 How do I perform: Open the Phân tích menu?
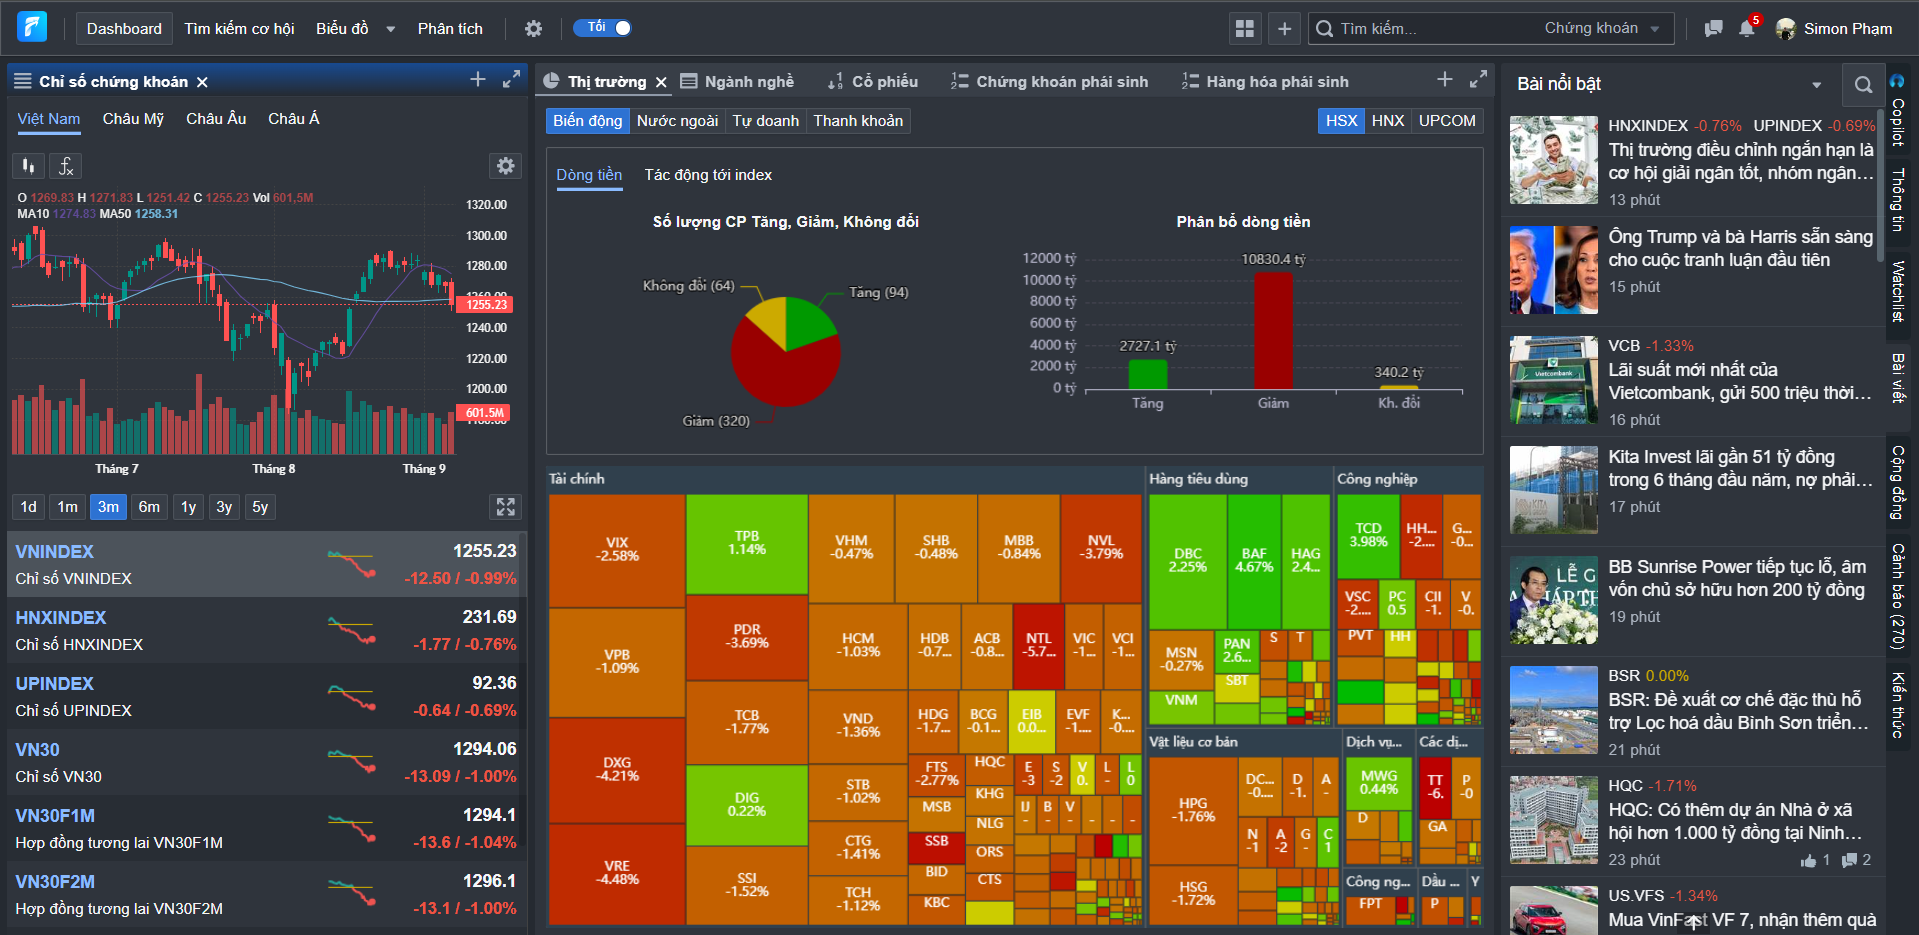(x=450, y=29)
